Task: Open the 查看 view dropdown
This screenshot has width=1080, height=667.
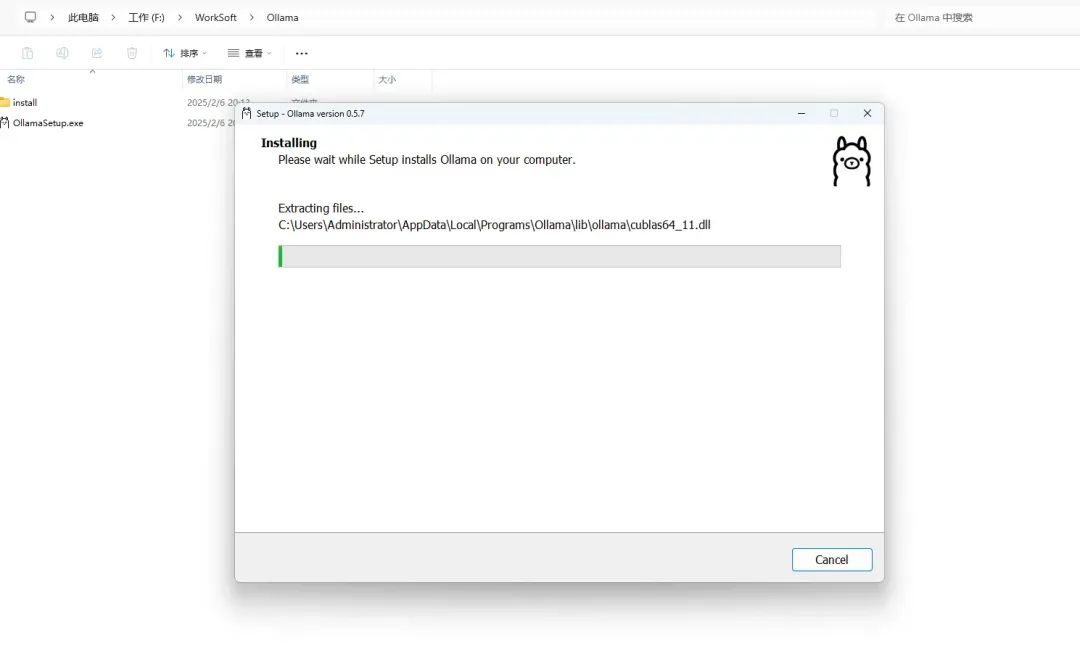Action: (x=249, y=53)
